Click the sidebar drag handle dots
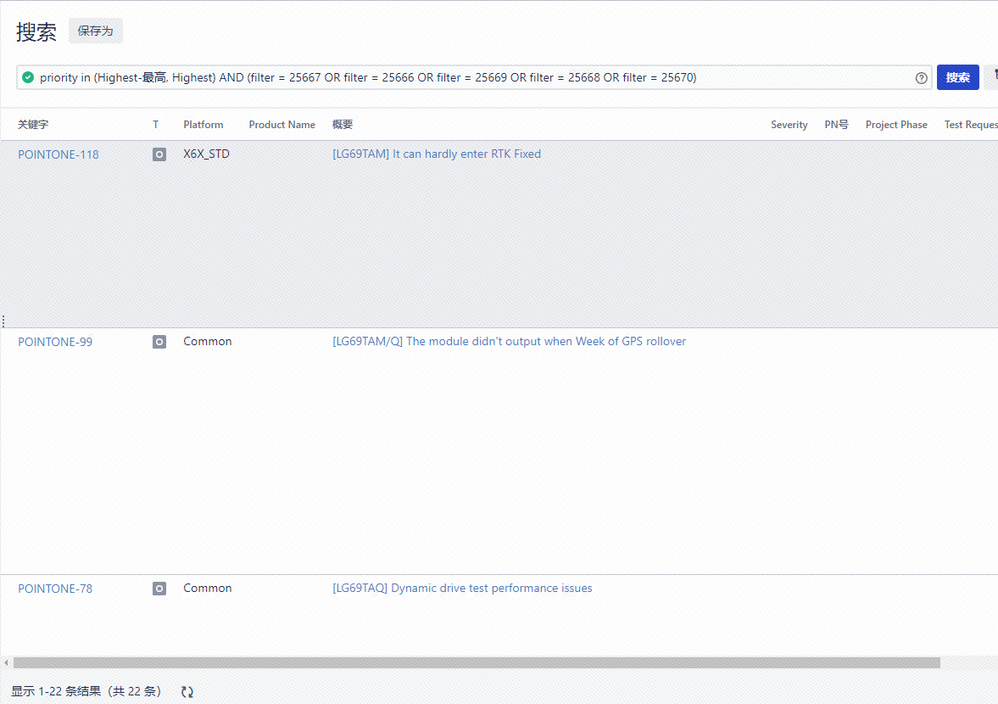This screenshot has height=704, width=998. 3,321
